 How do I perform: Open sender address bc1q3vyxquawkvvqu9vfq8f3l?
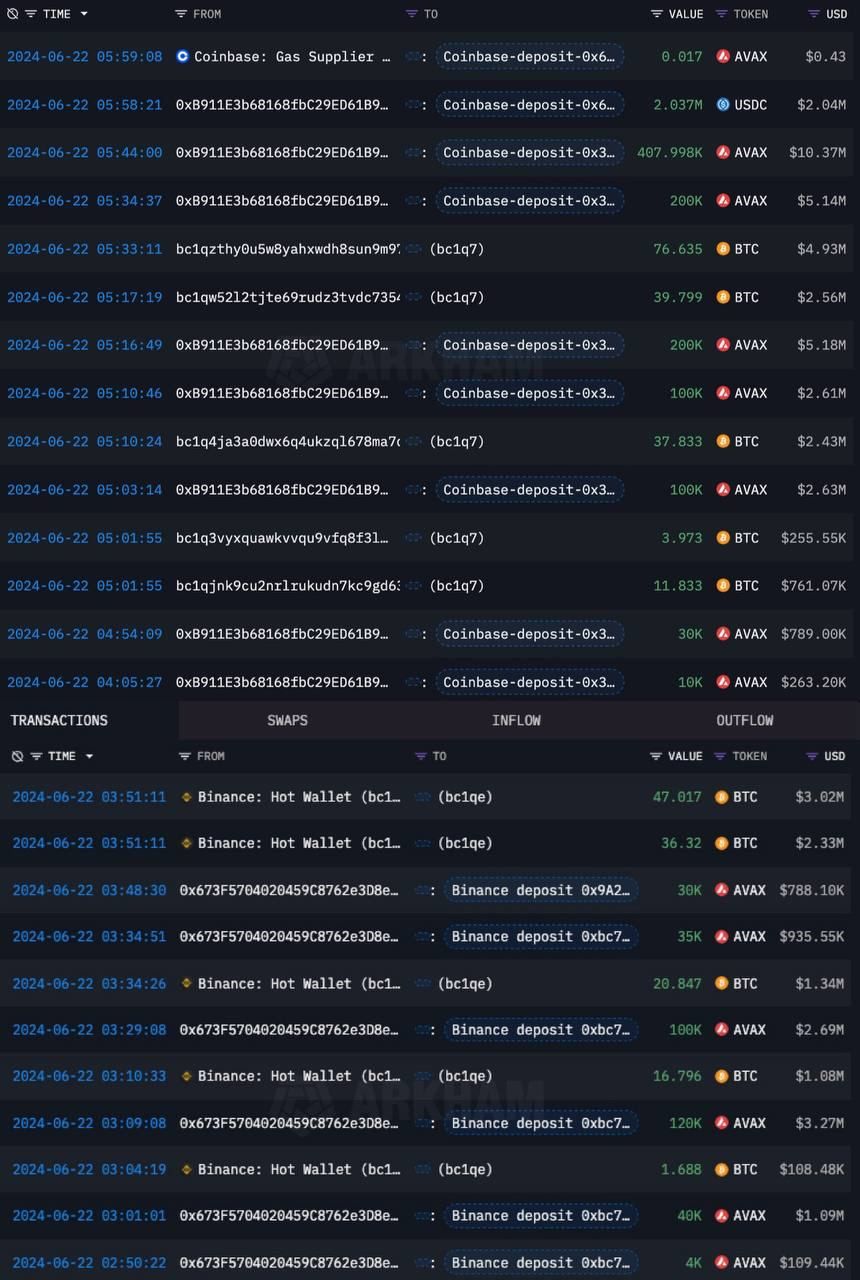coord(283,537)
